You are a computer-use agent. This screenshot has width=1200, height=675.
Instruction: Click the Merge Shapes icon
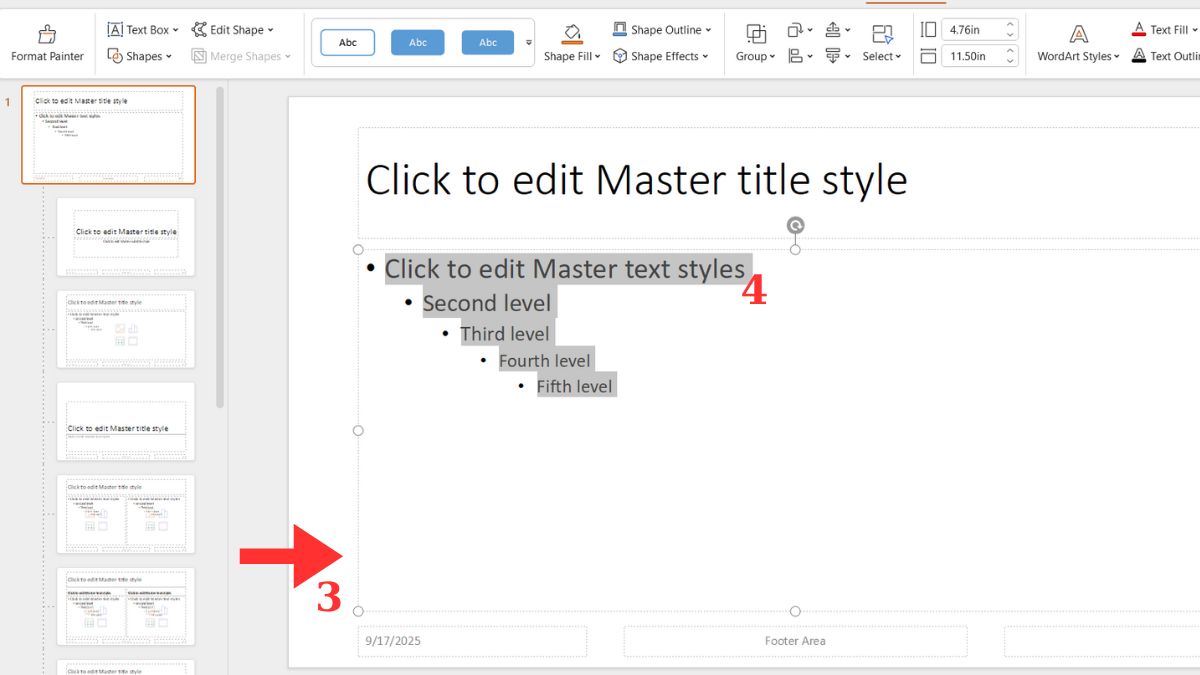click(199, 56)
